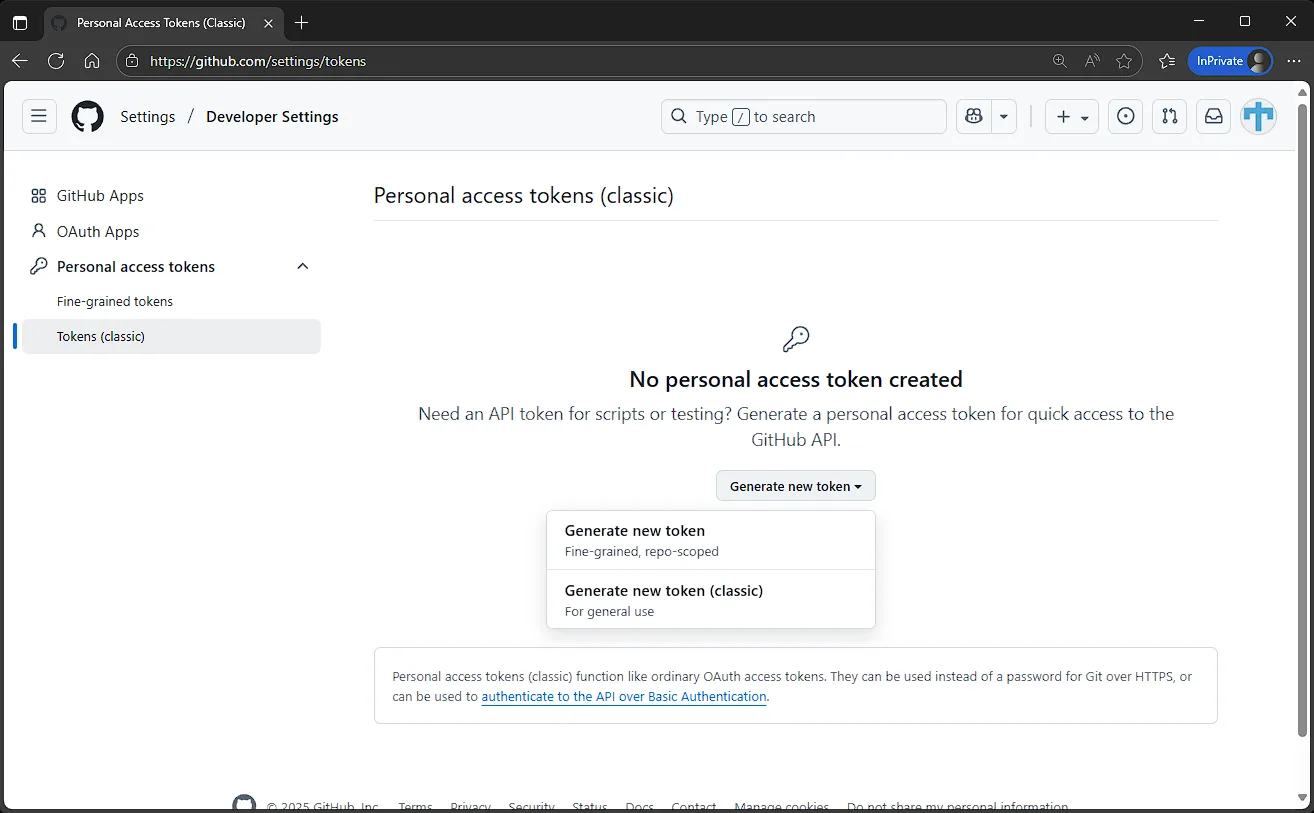Click the GitHub Octocat logo
The image size is (1314, 813).
coord(88,116)
